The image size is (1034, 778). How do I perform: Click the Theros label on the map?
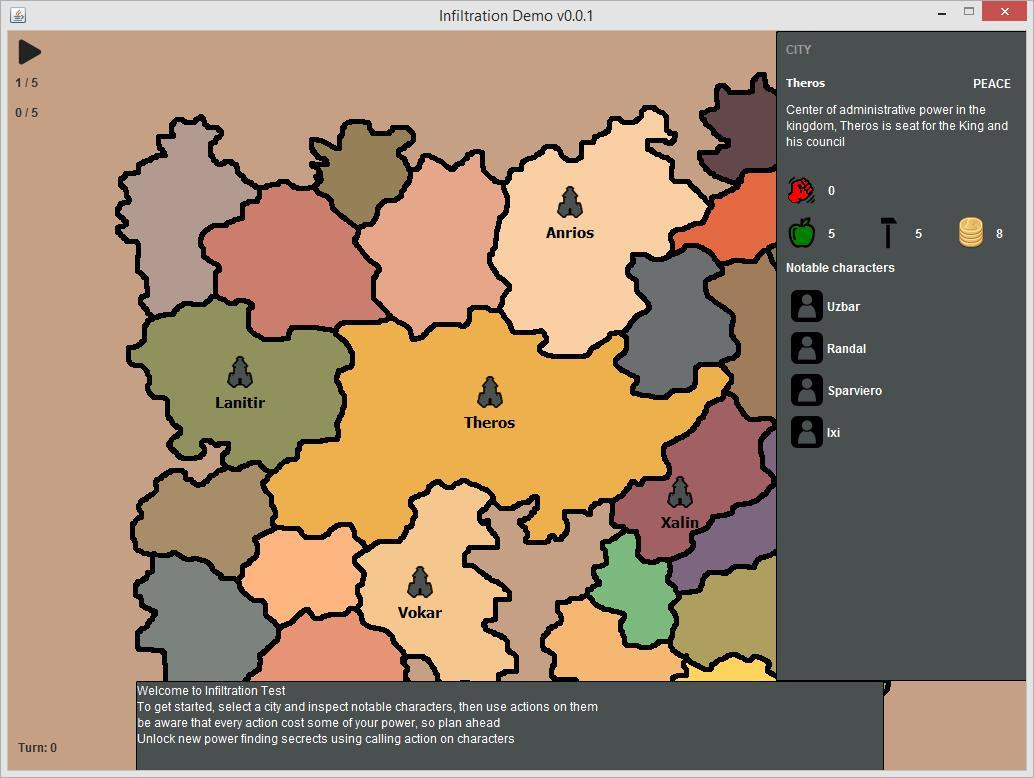pyautogui.click(x=489, y=423)
